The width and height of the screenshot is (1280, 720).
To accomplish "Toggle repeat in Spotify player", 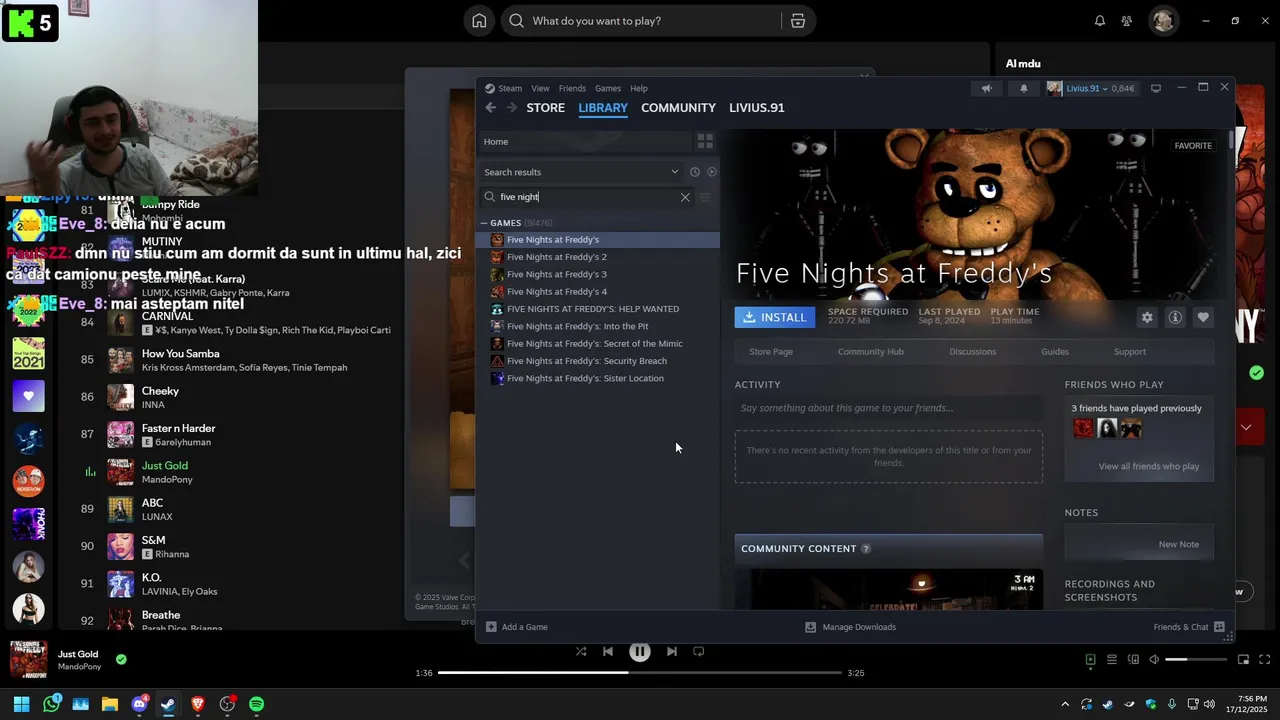I will point(699,651).
